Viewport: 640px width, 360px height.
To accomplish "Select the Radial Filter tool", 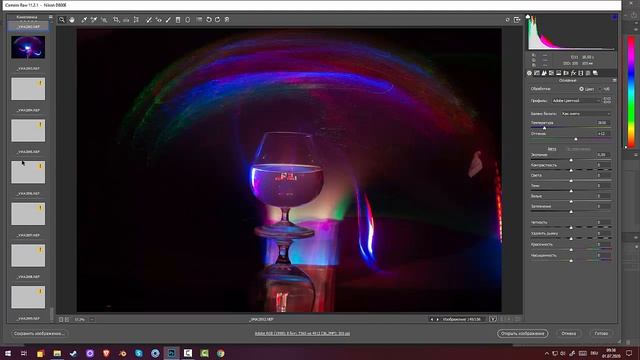I will (188, 20).
